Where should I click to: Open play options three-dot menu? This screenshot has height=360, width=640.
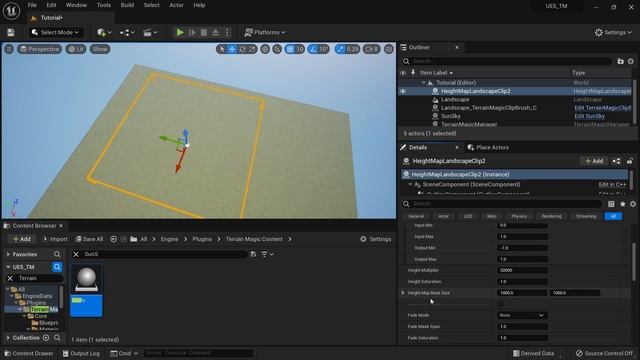(x=228, y=32)
